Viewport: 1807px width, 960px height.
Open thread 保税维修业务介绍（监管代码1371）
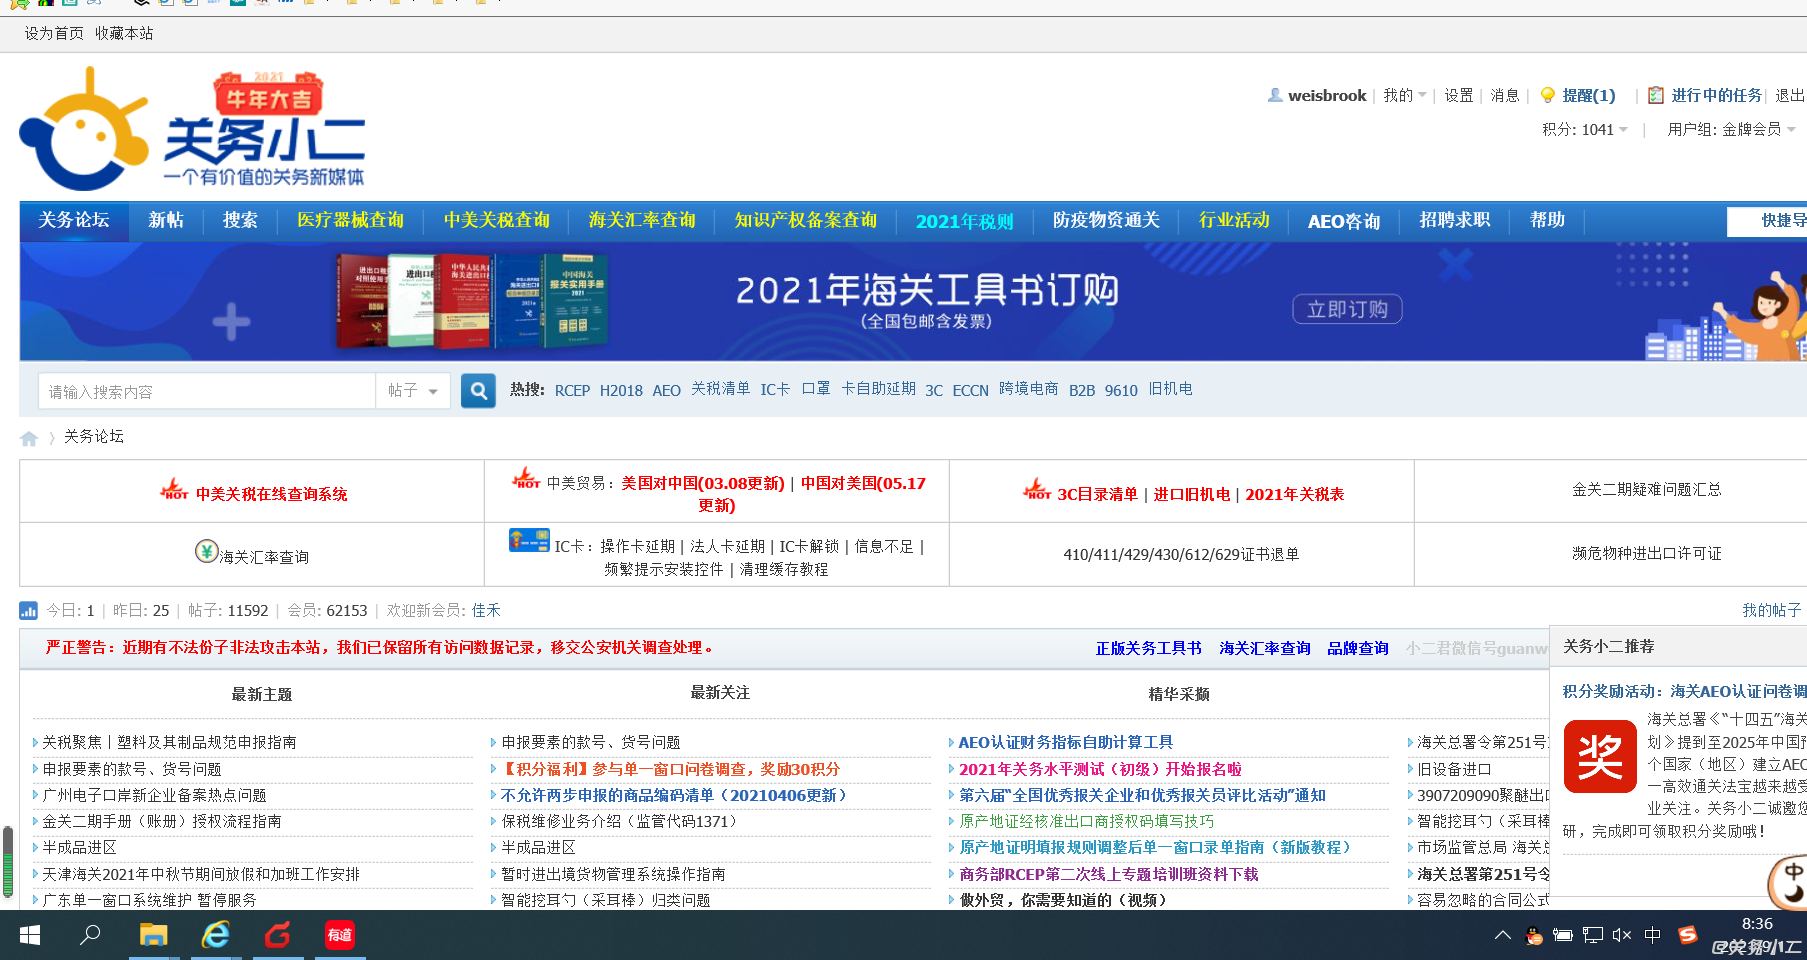click(622, 821)
